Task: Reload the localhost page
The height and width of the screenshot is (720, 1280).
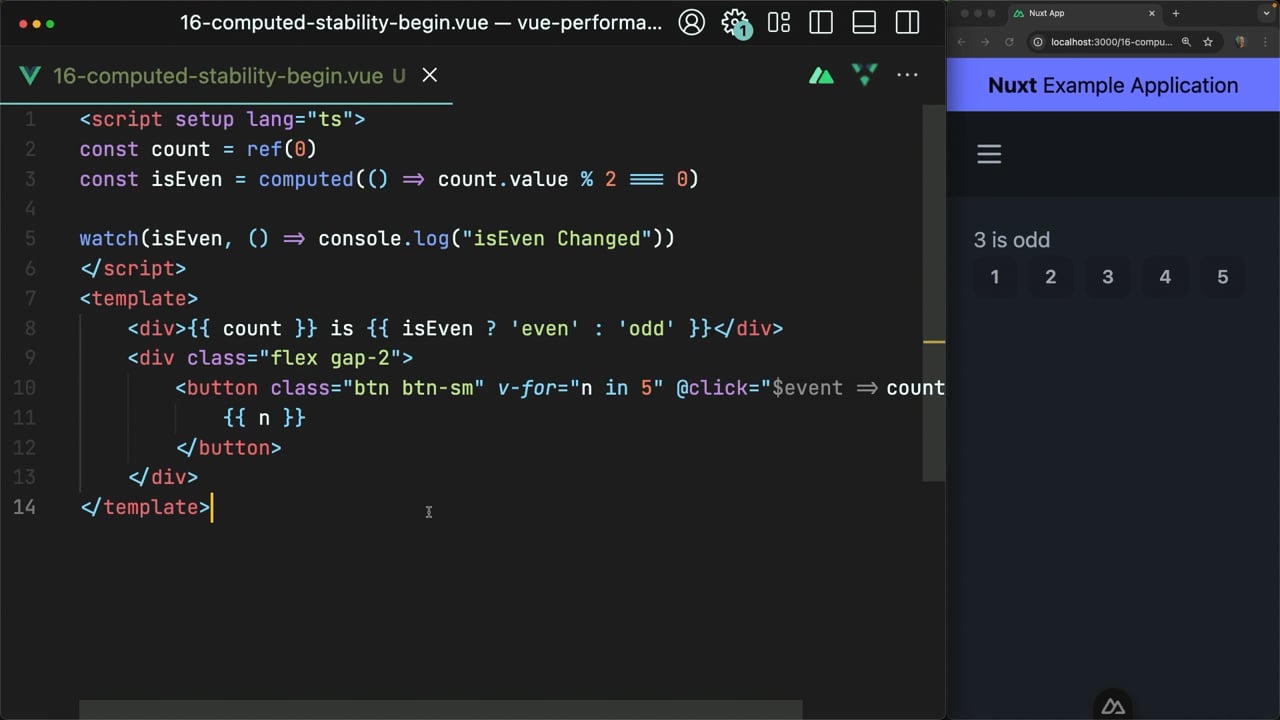Action: [x=1009, y=42]
